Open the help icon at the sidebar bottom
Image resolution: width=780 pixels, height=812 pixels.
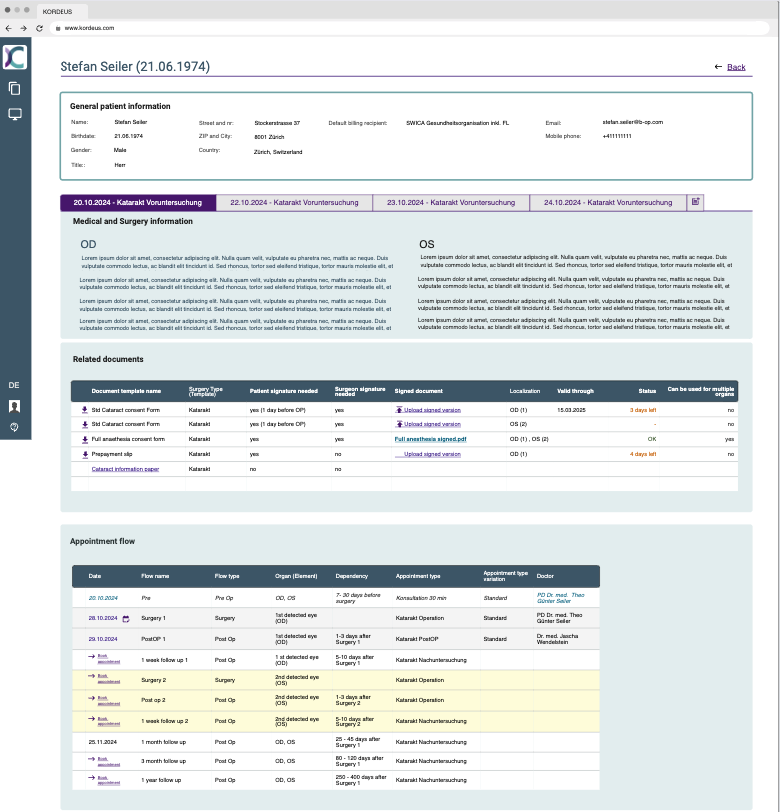click(x=15, y=427)
